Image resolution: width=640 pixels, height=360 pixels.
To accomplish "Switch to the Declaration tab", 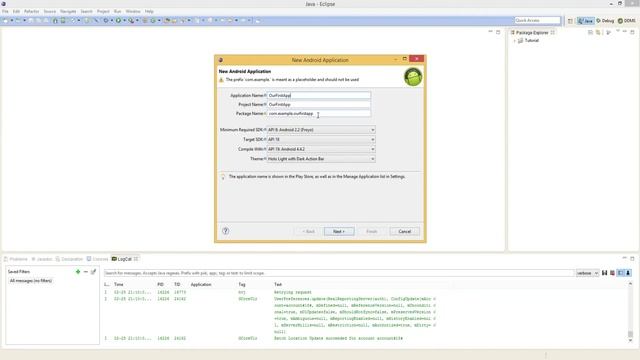I will coord(69,259).
